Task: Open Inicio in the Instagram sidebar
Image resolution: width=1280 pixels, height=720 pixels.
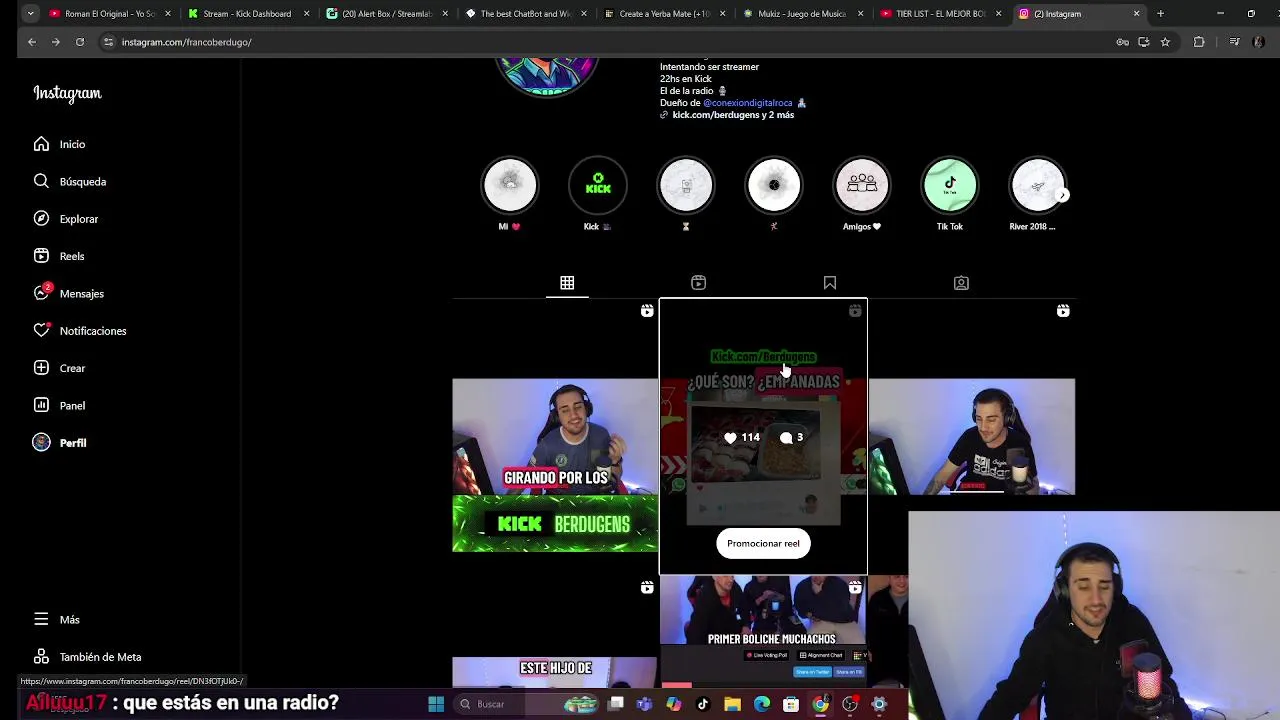Action: click(x=59, y=144)
